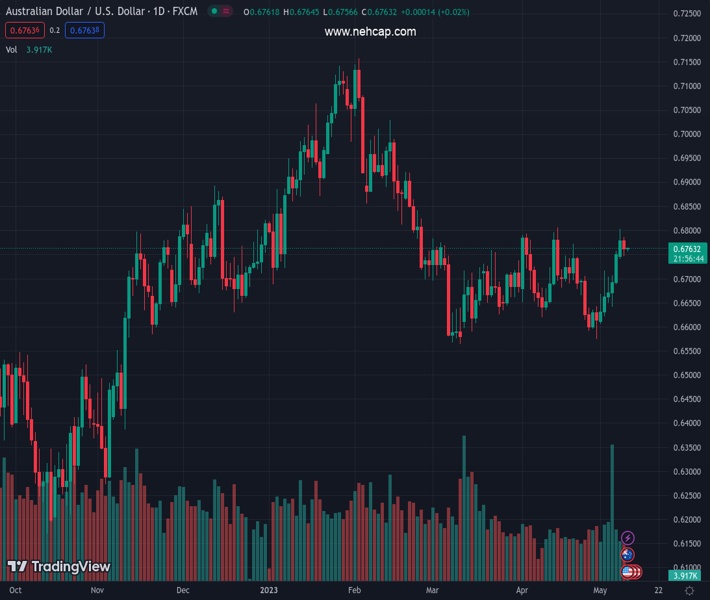Click the Feb label on time axis
The height and width of the screenshot is (600, 710).
(x=354, y=590)
